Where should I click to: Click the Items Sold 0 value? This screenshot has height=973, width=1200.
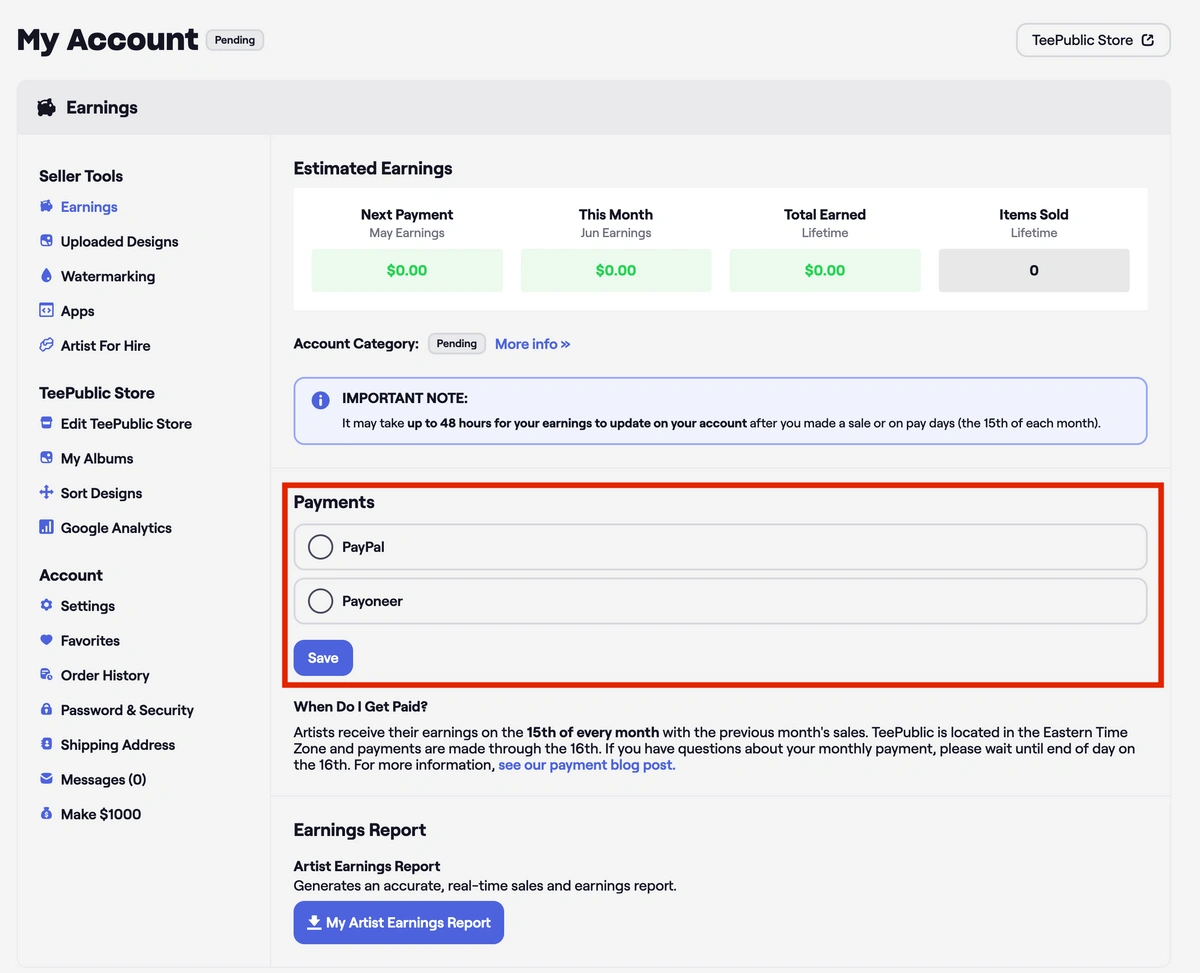pos(1034,270)
